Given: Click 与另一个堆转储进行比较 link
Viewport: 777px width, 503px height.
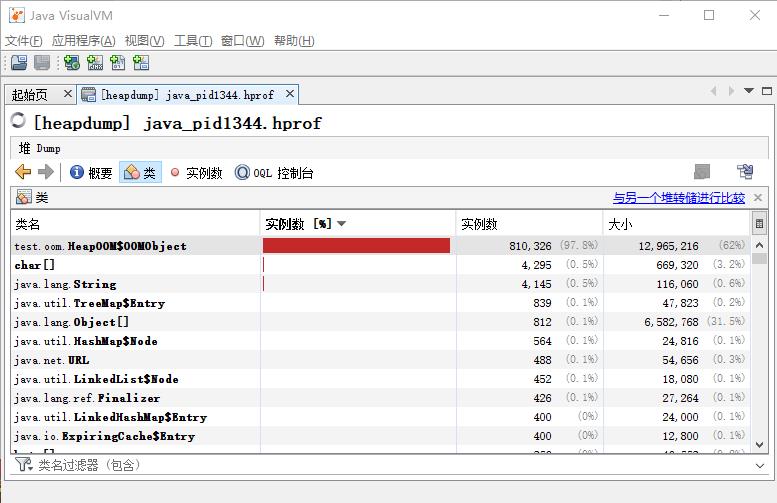Looking at the screenshot, I should pyautogui.click(x=679, y=198).
